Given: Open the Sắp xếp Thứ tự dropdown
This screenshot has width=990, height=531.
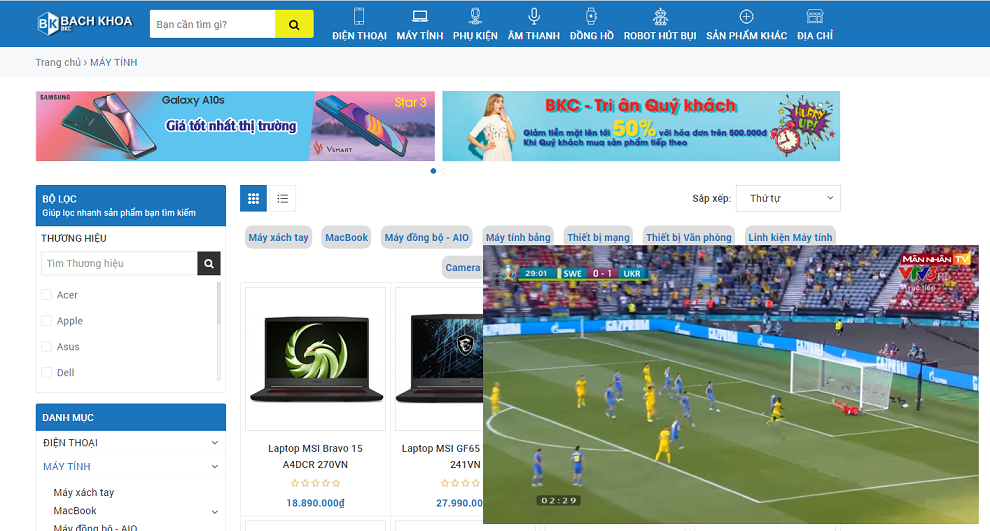Looking at the screenshot, I should 788,198.
